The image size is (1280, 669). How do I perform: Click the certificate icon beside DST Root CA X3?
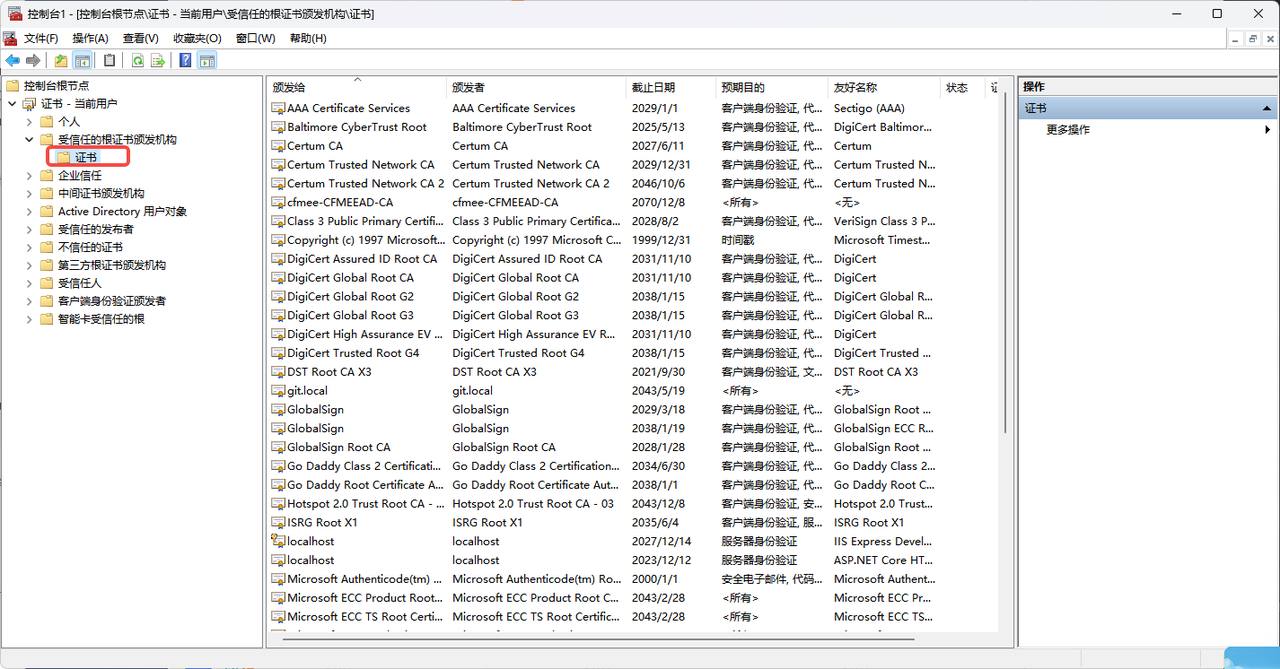(279, 372)
